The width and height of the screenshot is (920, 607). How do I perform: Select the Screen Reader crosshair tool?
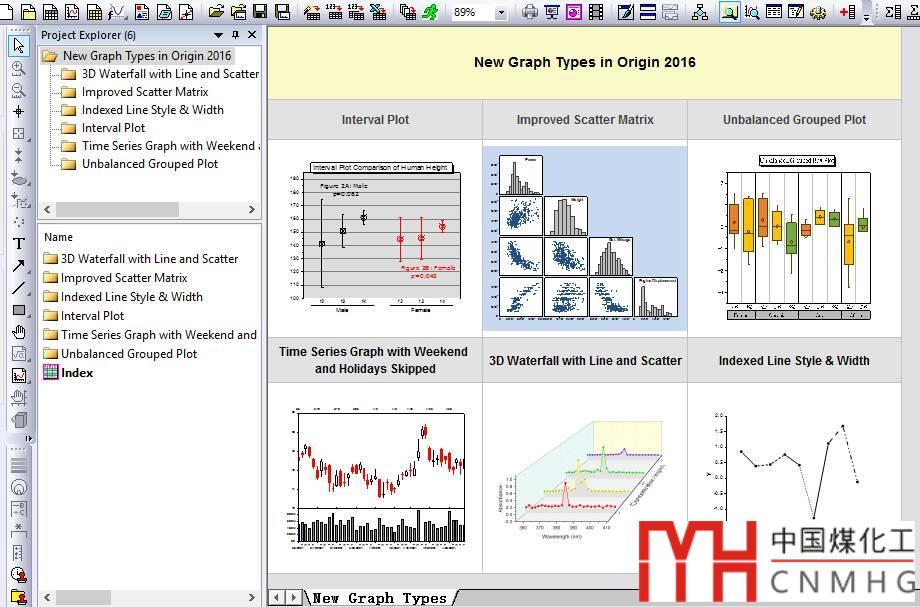[19, 111]
